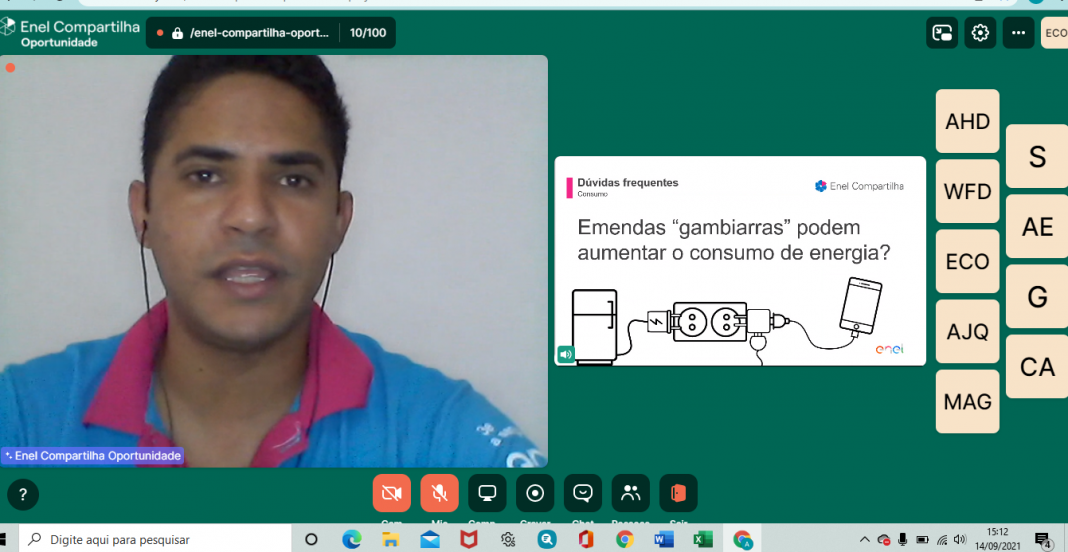Select the ECO tile in participant column
The height and width of the screenshot is (552, 1068).
click(x=967, y=262)
